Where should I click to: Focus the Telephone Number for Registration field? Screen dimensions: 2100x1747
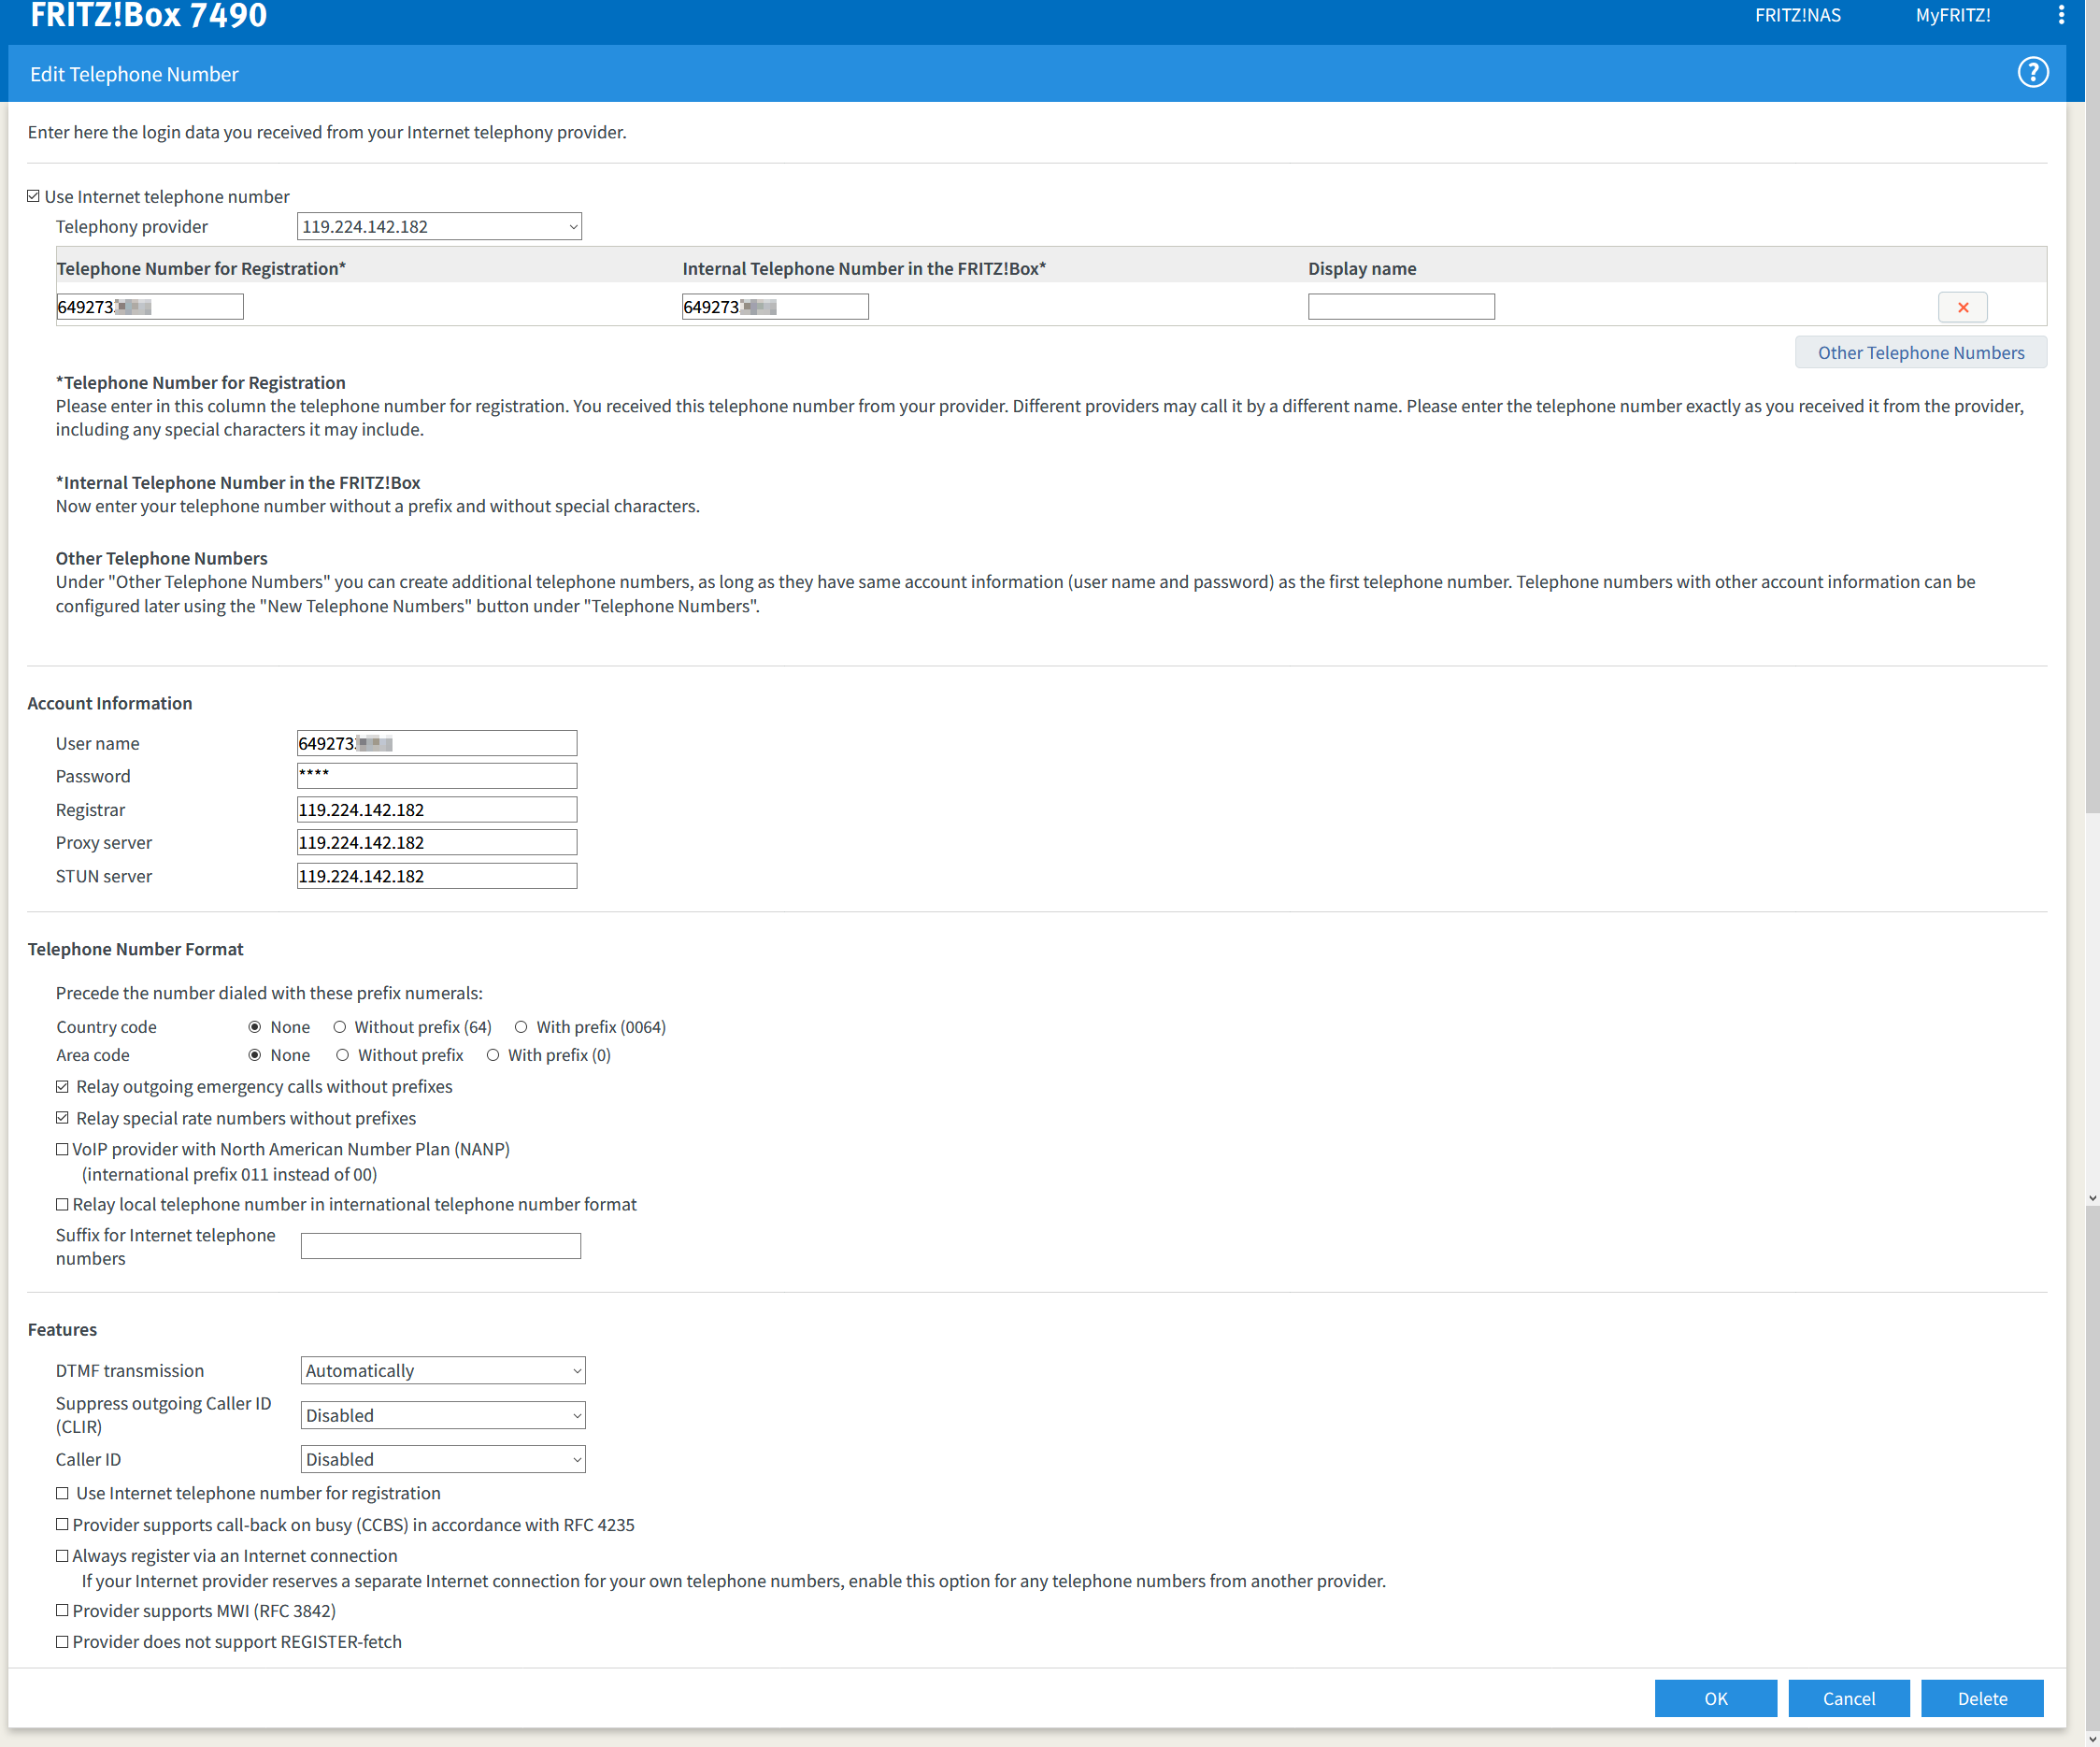point(150,307)
